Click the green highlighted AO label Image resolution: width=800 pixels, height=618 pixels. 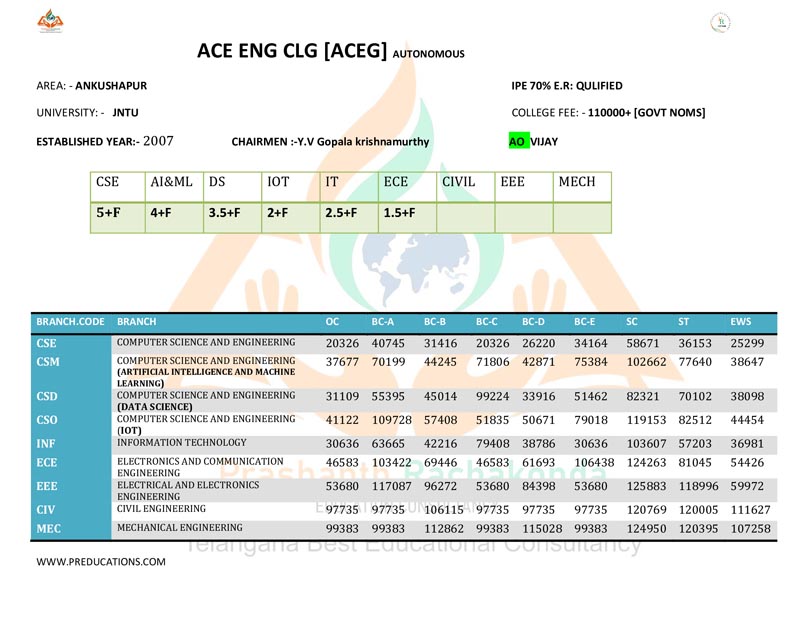tap(518, 141)
